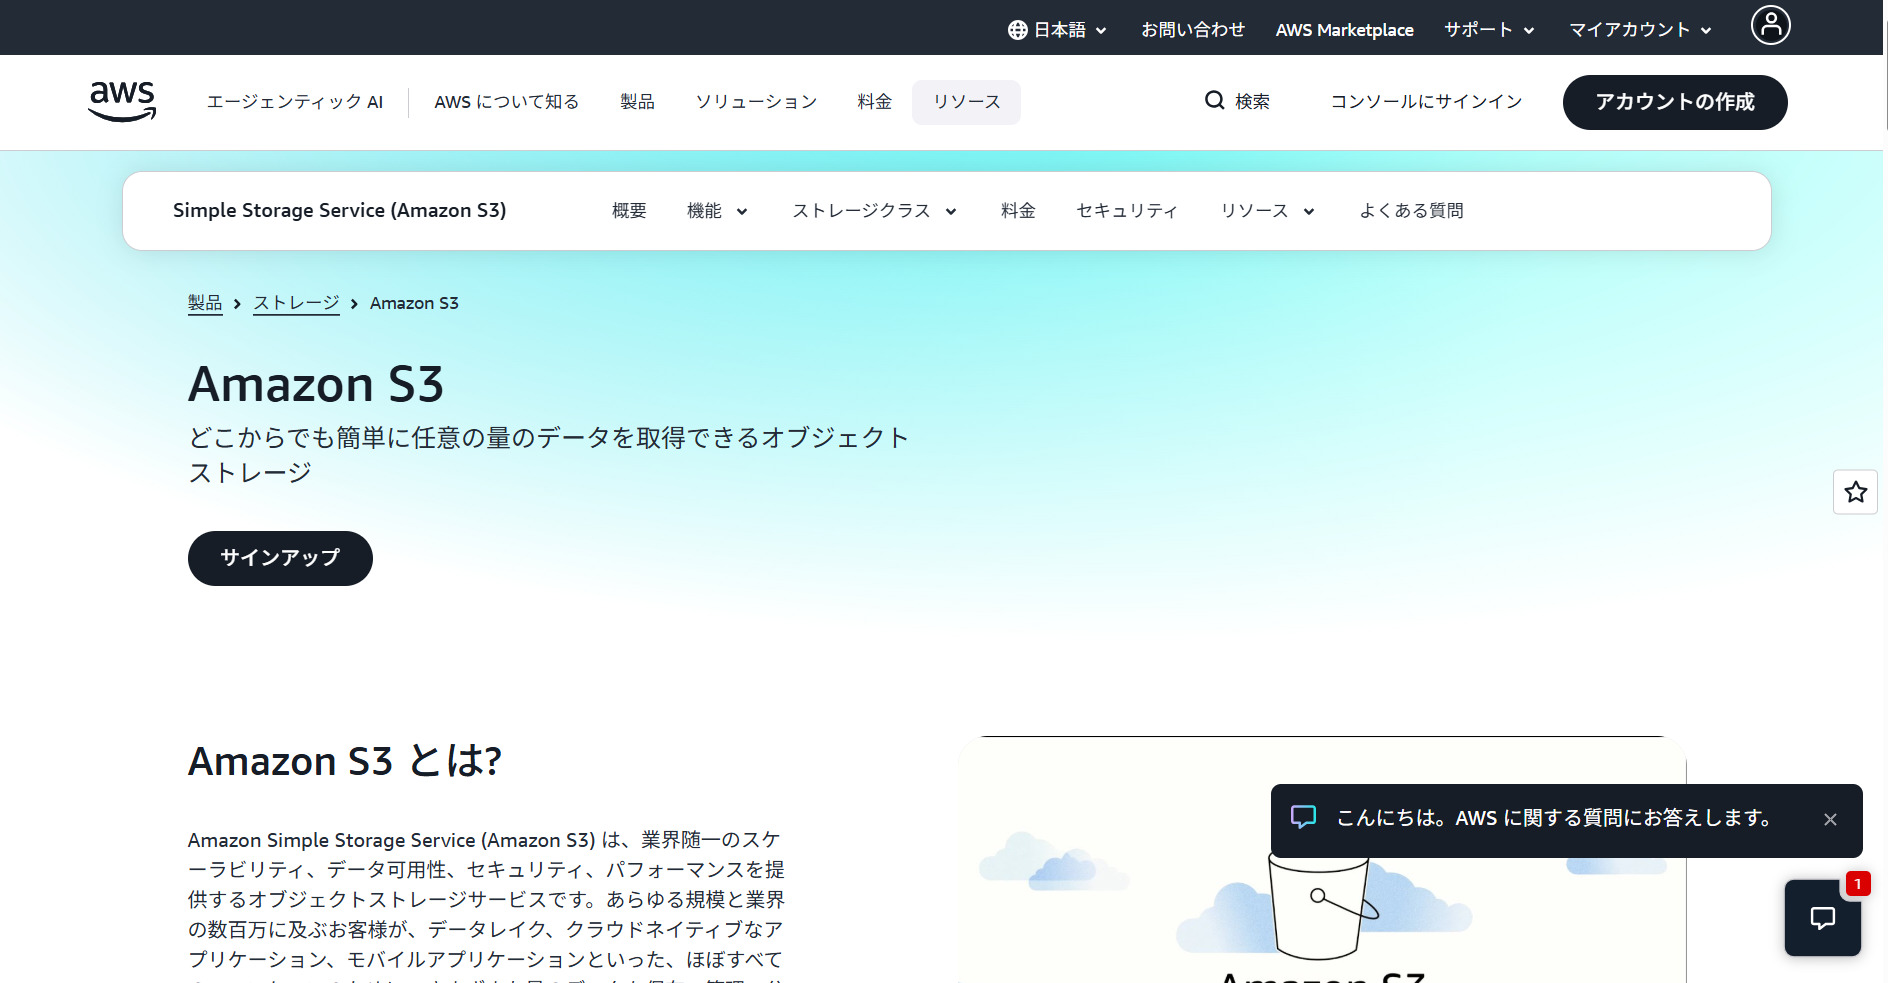Click the Amazon S3 とは? heading
The width and height of the screenshot is (1888, 983).
345,762
